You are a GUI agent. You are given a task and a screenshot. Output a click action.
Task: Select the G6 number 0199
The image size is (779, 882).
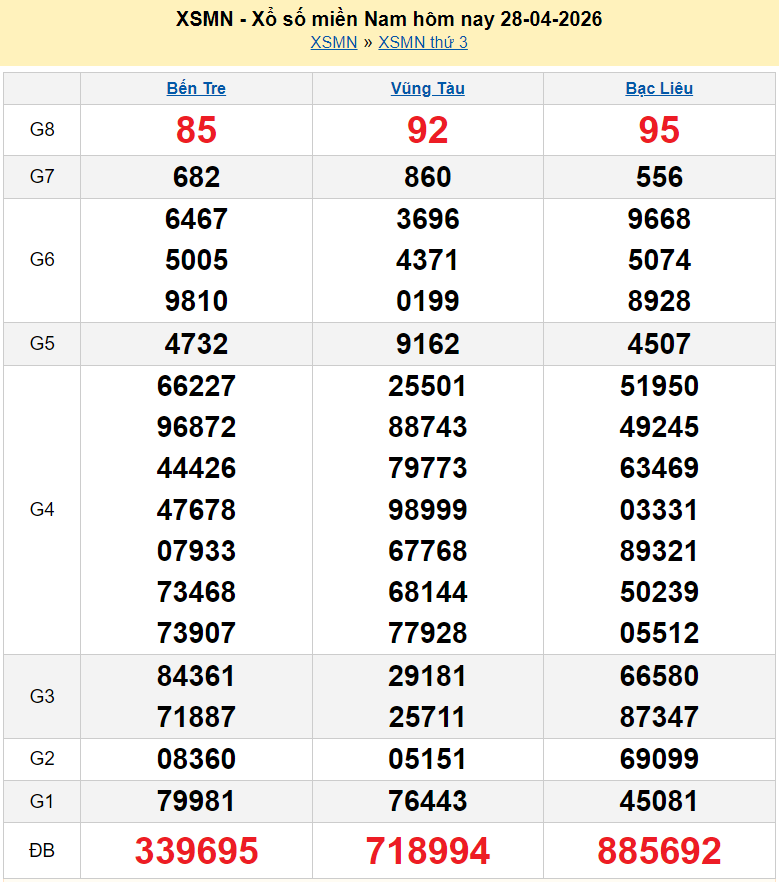tap(427, 301)
